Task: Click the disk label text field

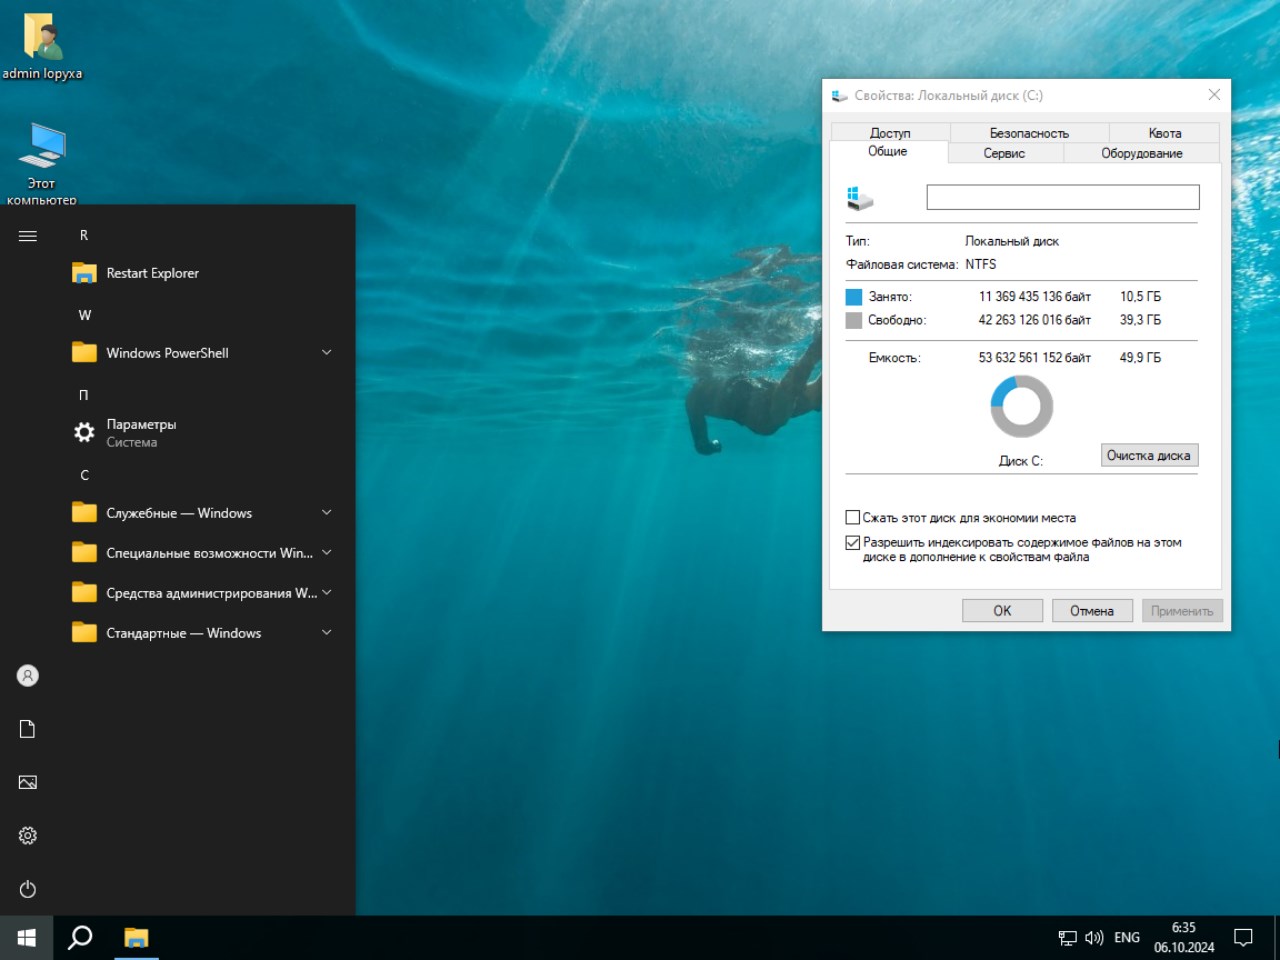Action: coord(1062,197)
